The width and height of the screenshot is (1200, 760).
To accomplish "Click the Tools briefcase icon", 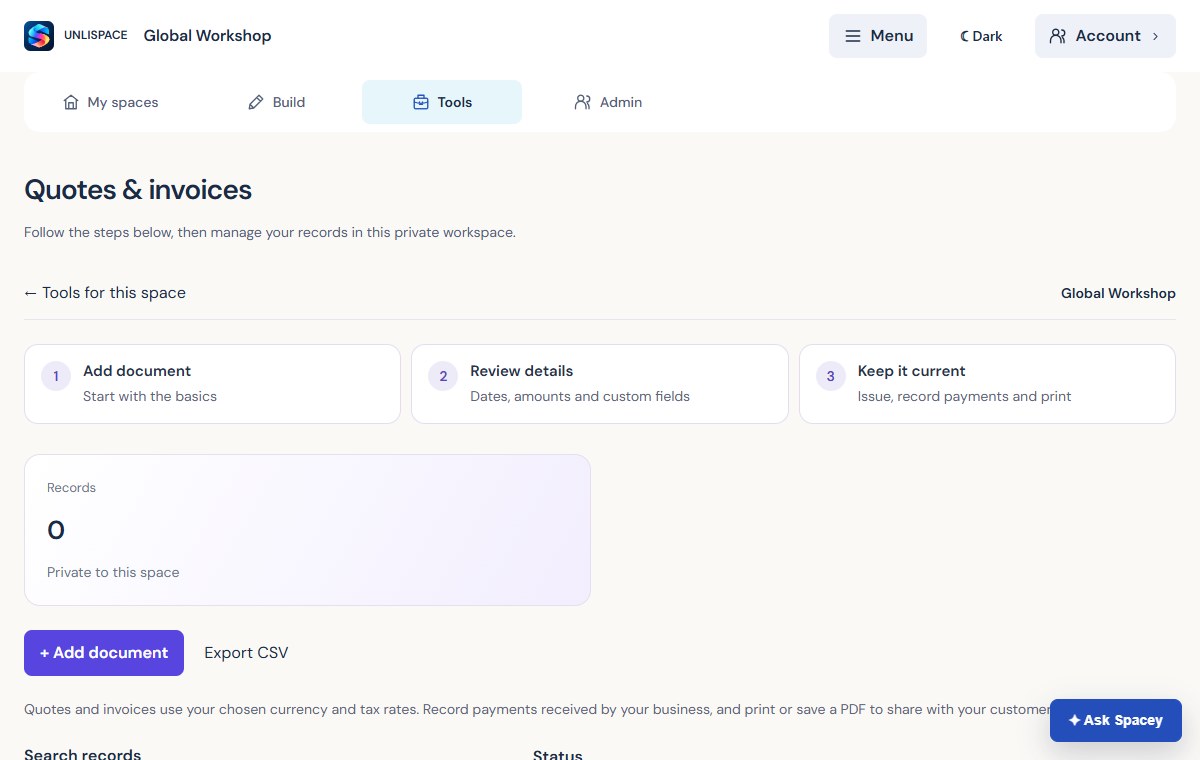I will 421,102.
